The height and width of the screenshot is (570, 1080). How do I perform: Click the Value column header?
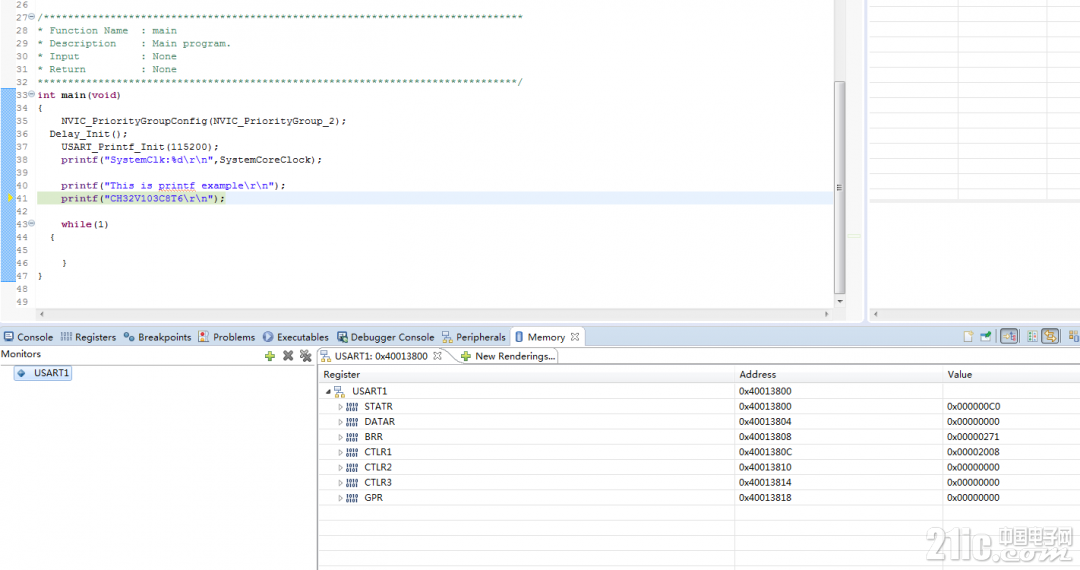1011,374
